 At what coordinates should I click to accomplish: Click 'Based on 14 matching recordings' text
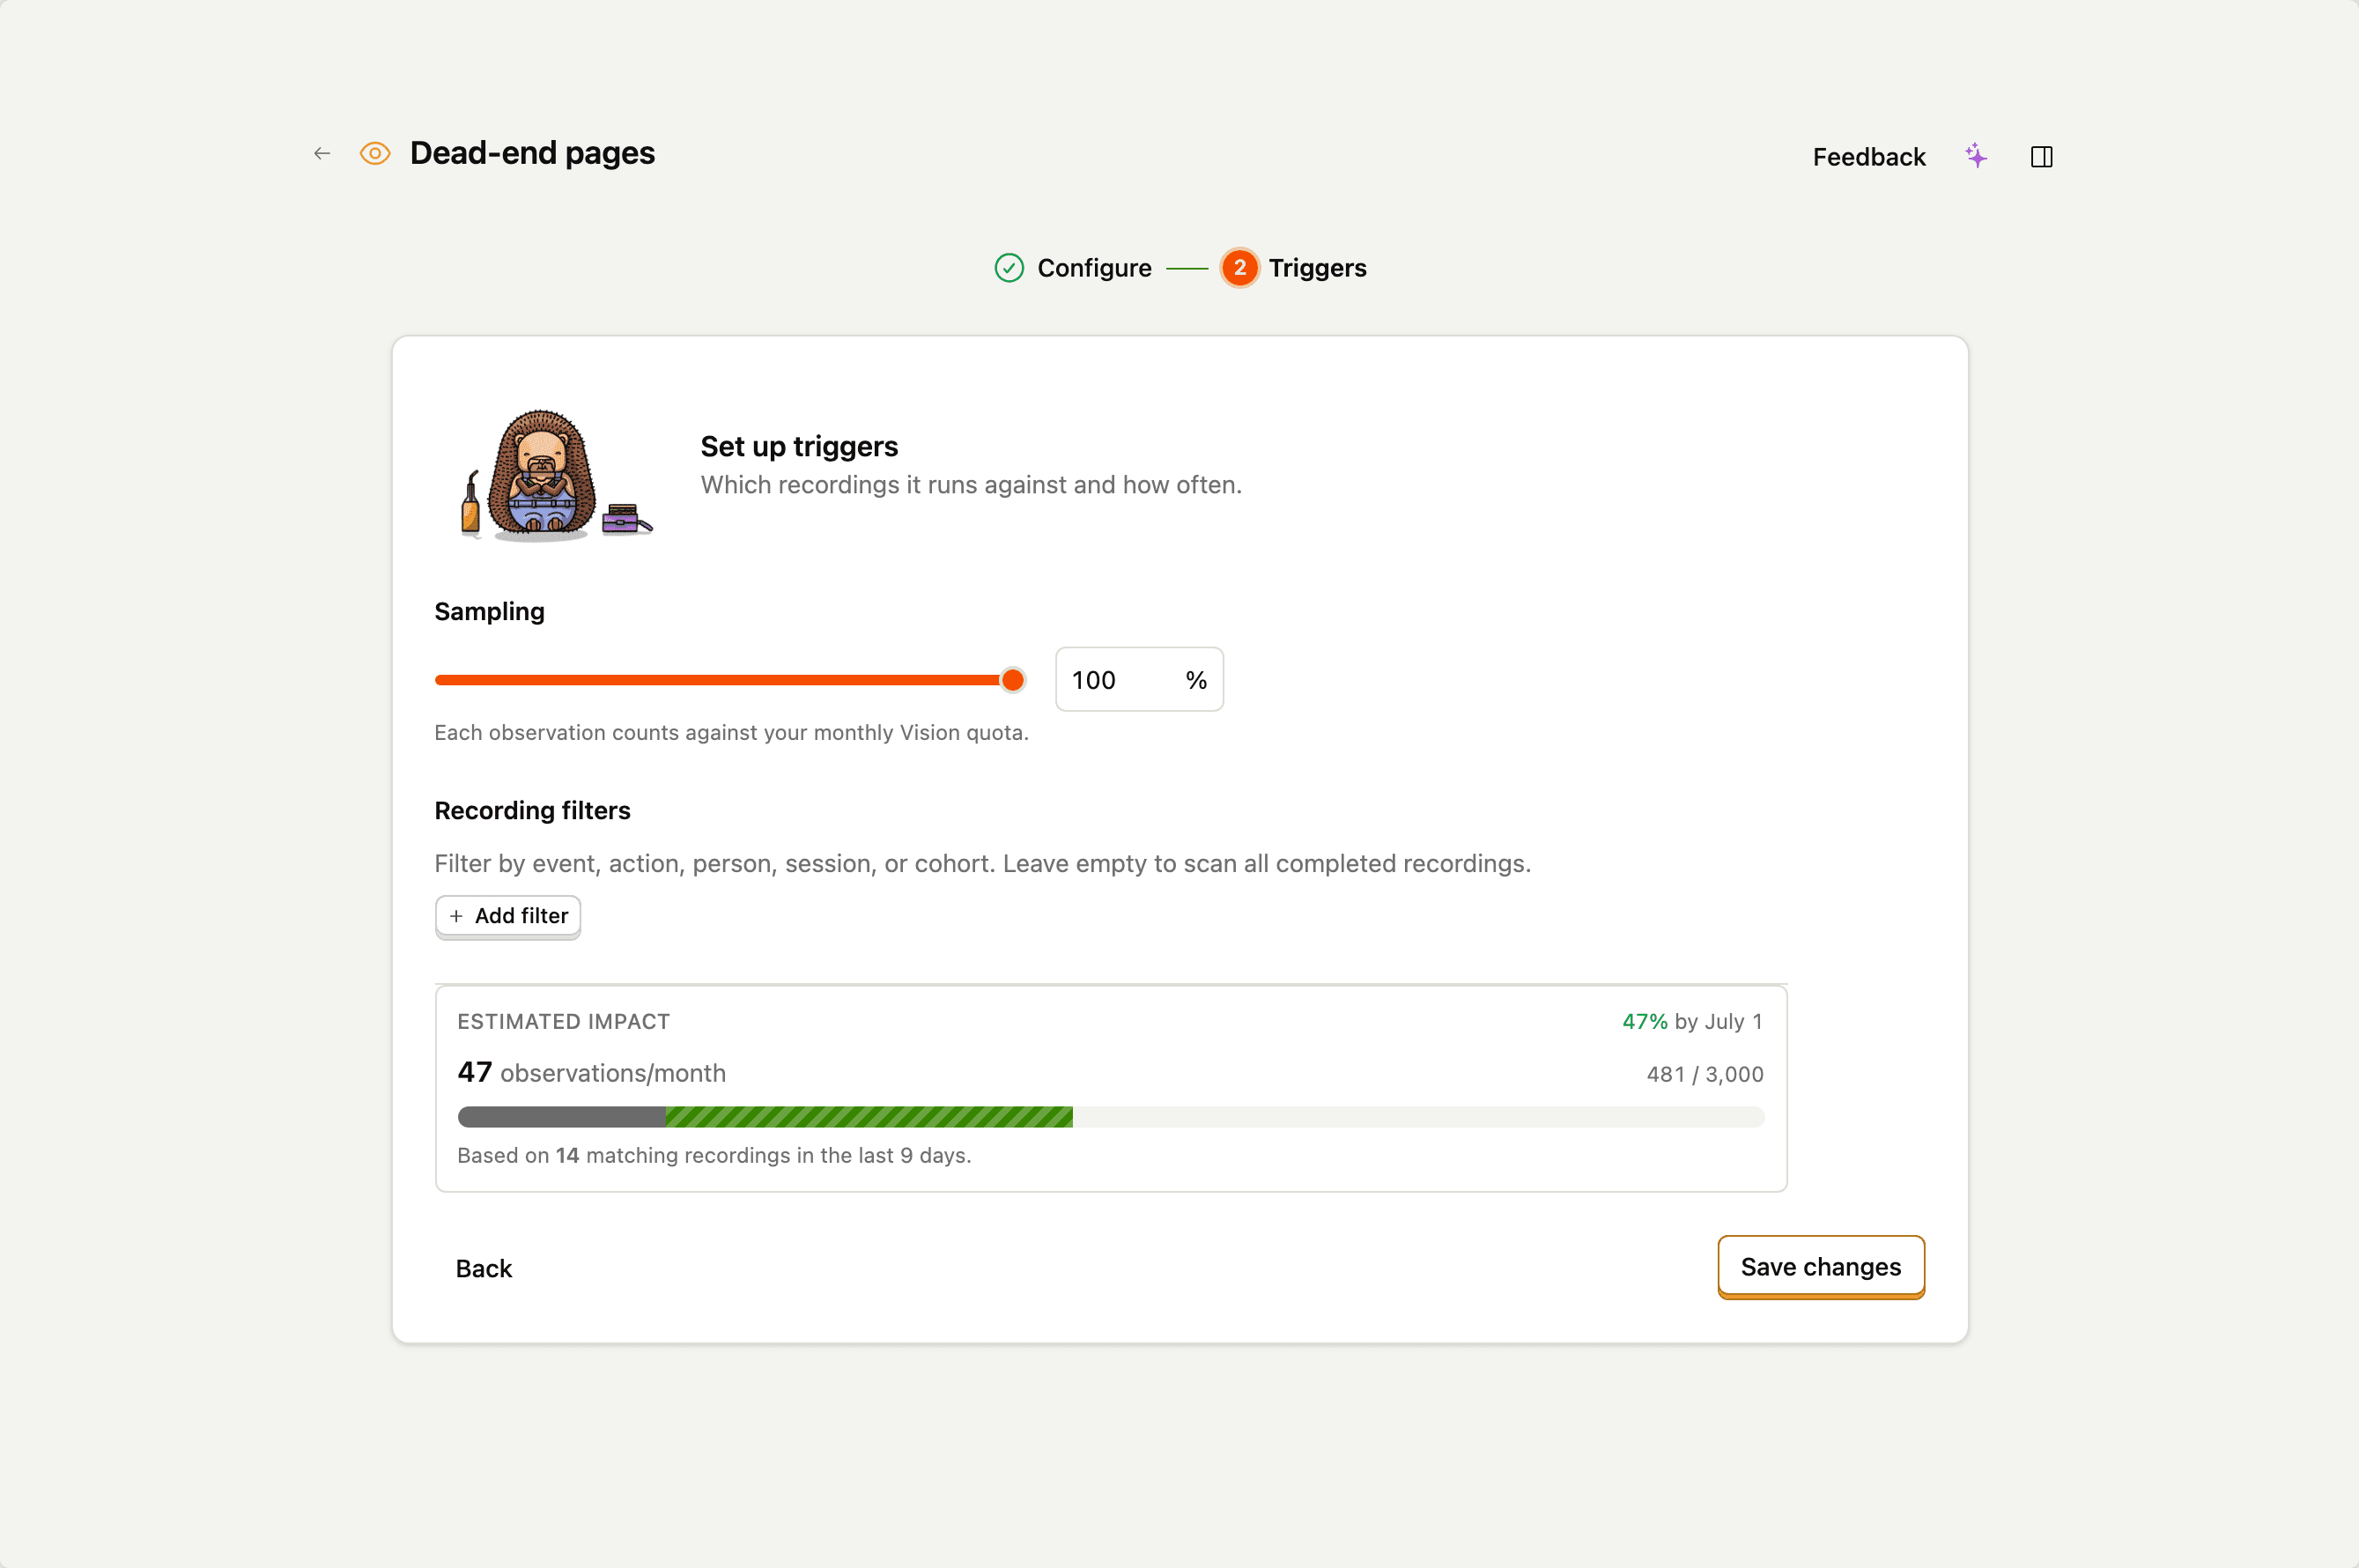714,1155
